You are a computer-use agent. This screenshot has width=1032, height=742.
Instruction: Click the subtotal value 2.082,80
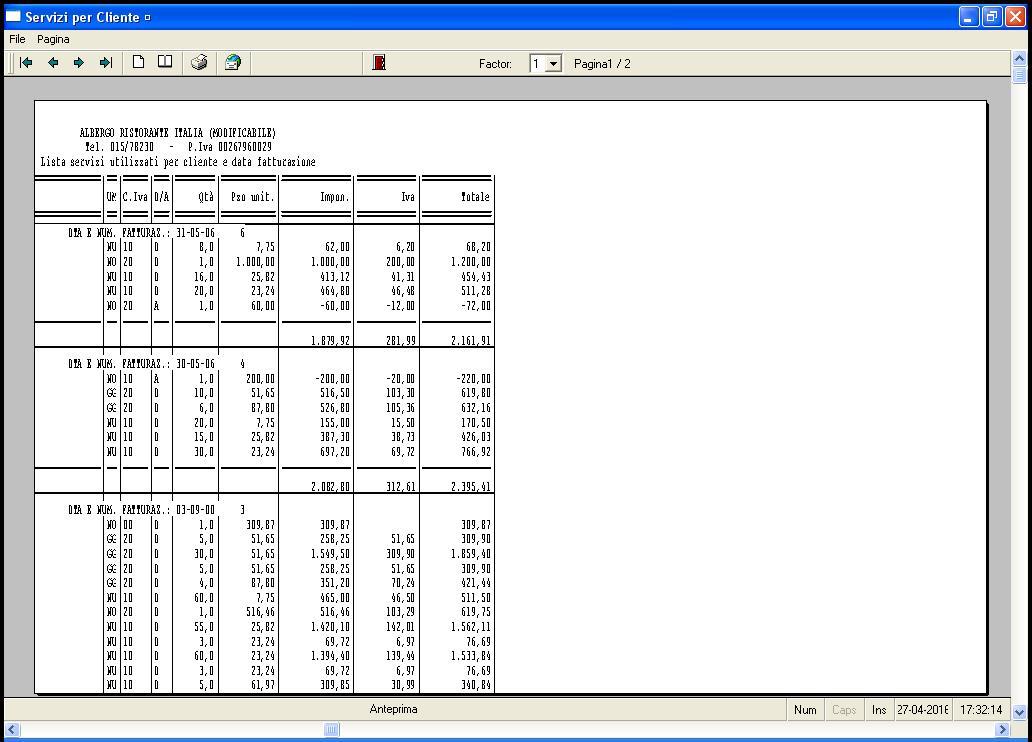pos(330,487)
